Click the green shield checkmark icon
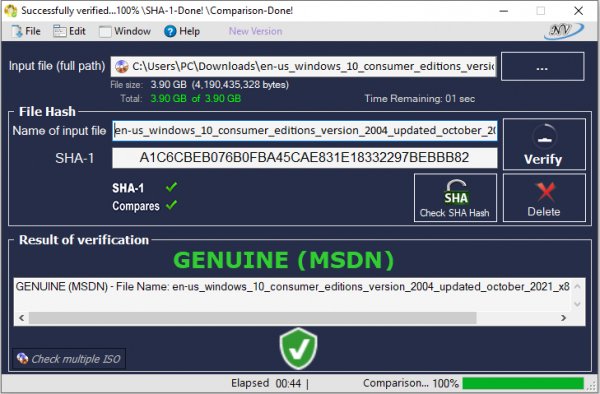The width and height of the screenshot is (600, 394). click(x=298, y=349)
